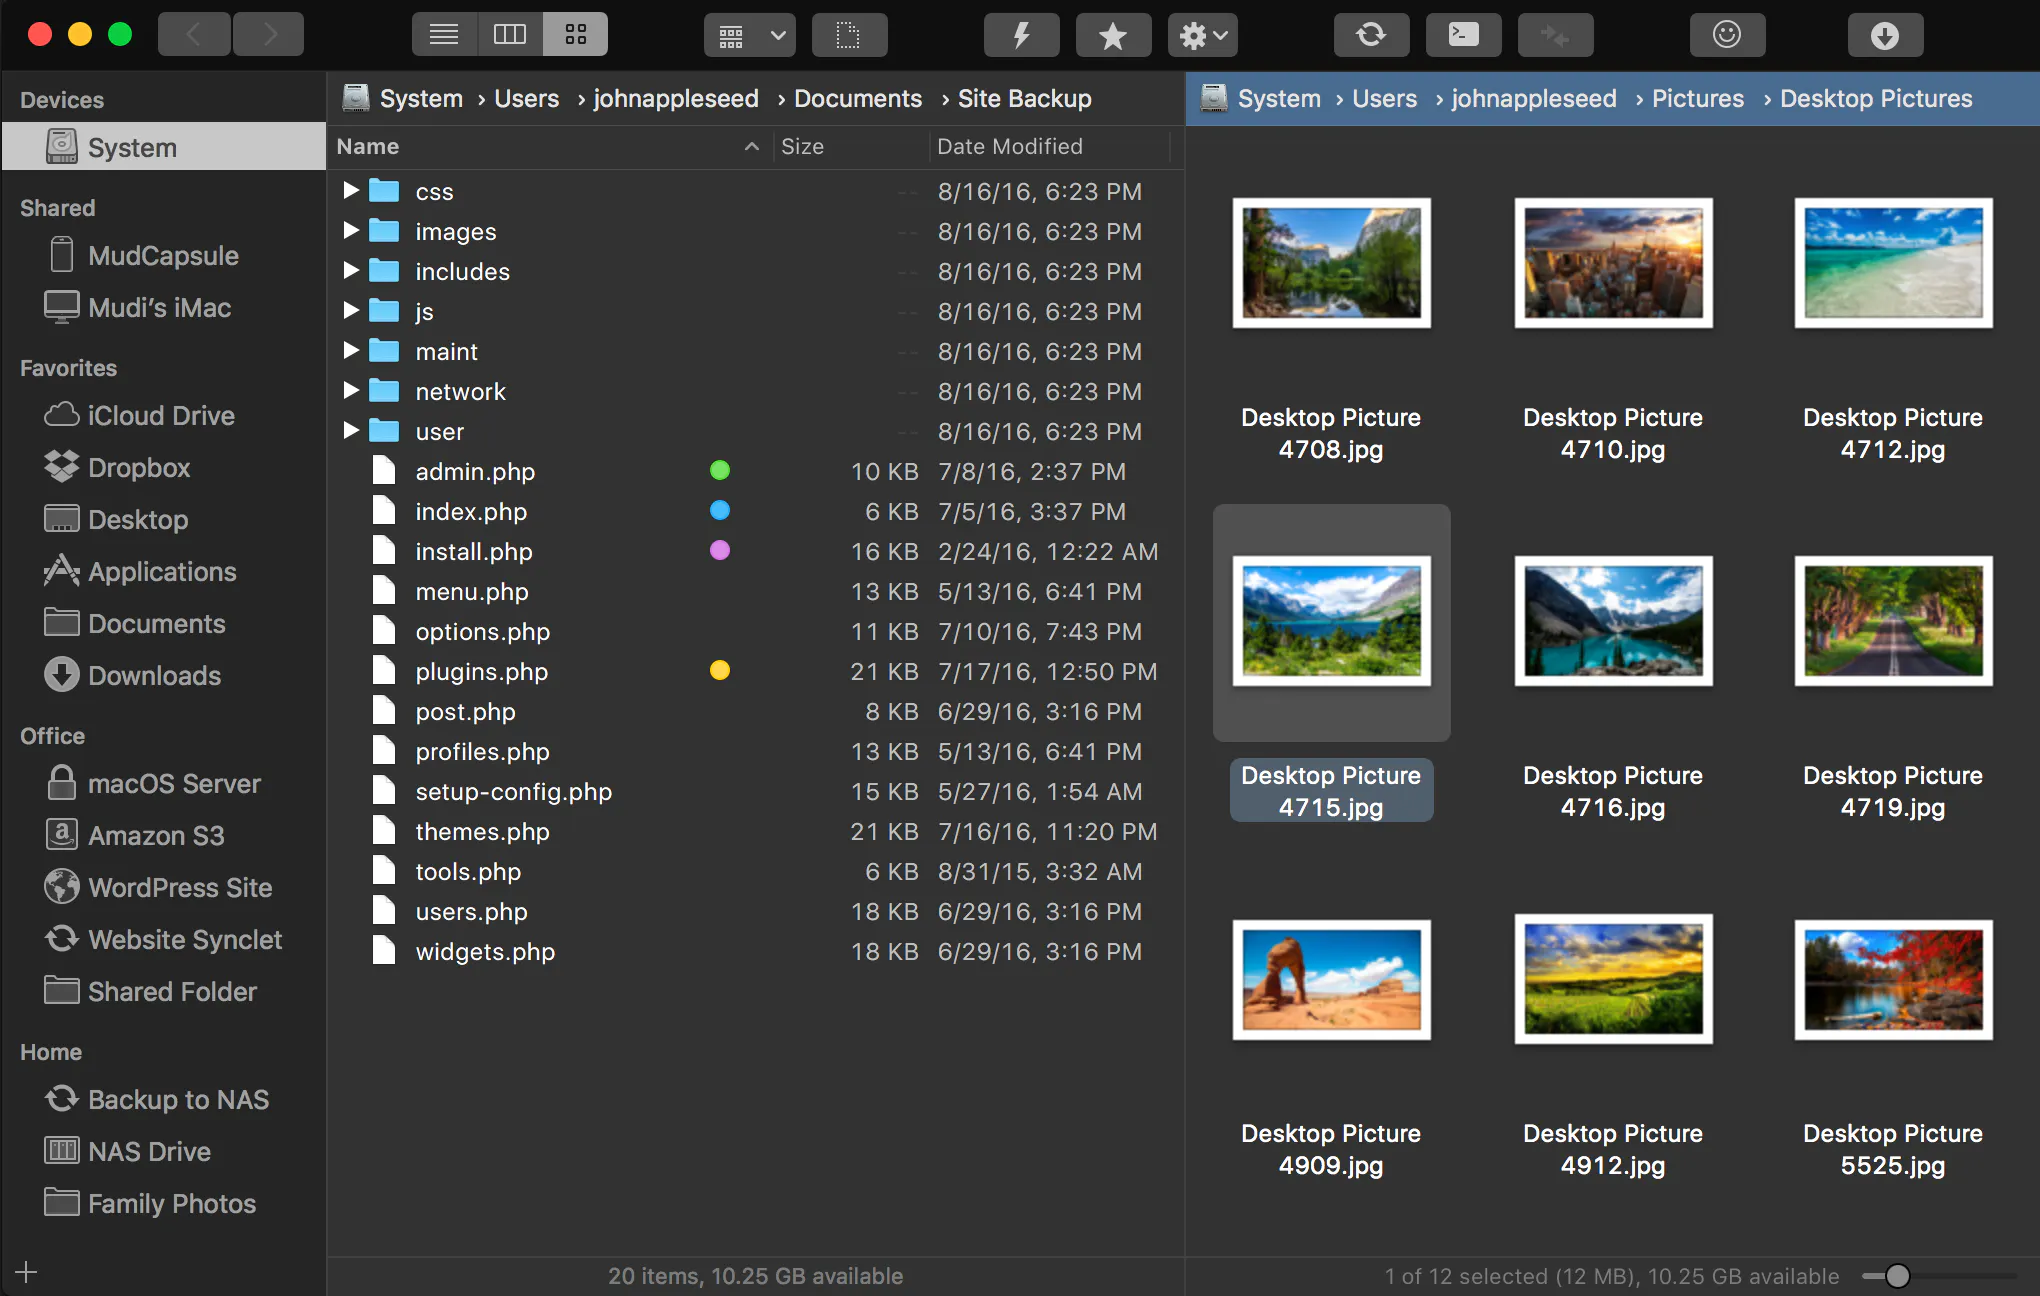
Task: Click Desktop Pictures in right path bar
Action: [1876, 99]
